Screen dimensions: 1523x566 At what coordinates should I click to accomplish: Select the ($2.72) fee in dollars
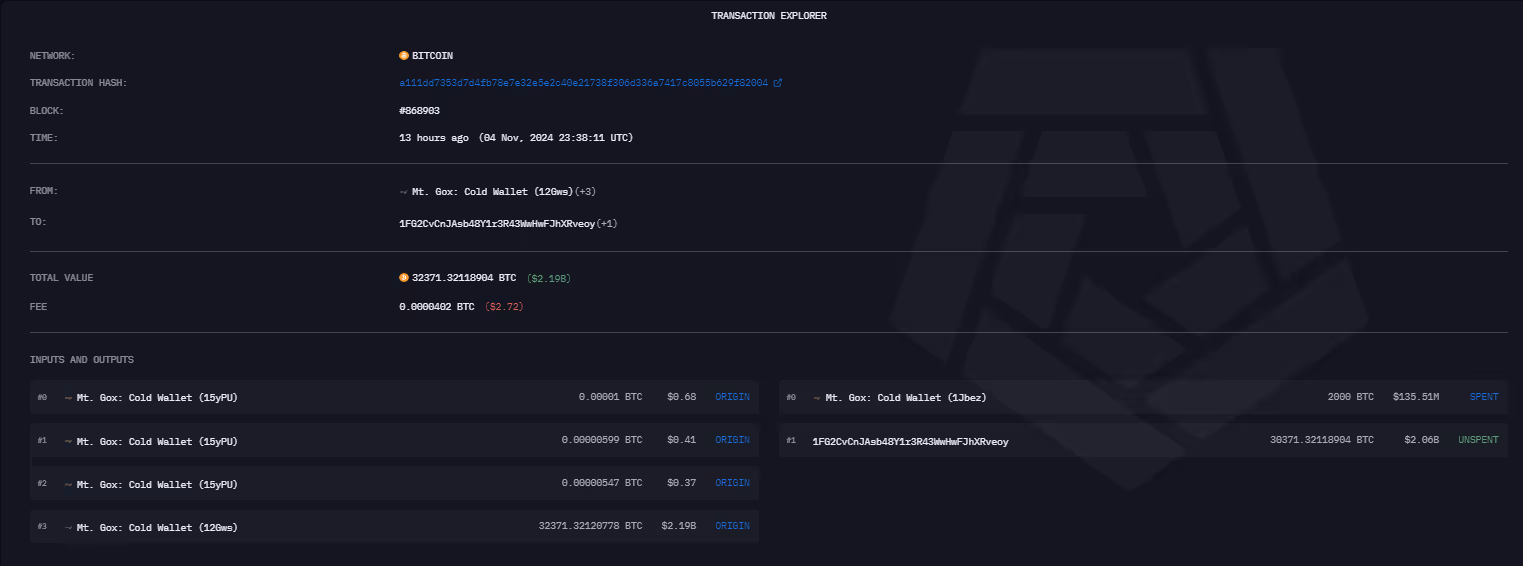[x=504, y=306]
